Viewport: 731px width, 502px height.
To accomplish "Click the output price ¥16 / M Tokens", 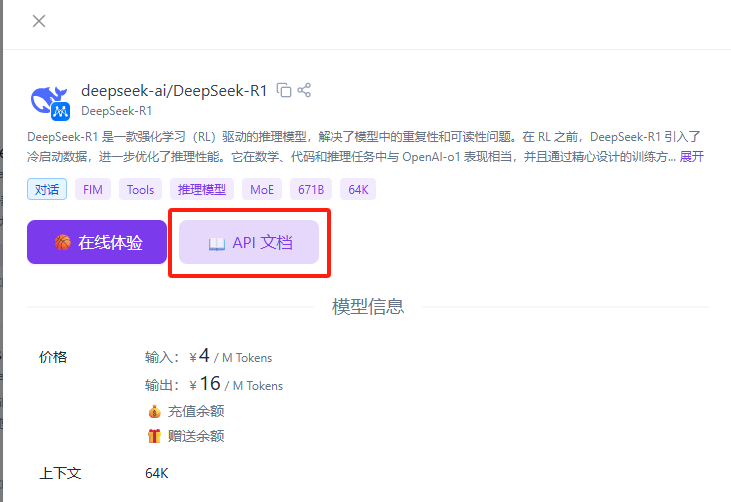I will 236,385.
